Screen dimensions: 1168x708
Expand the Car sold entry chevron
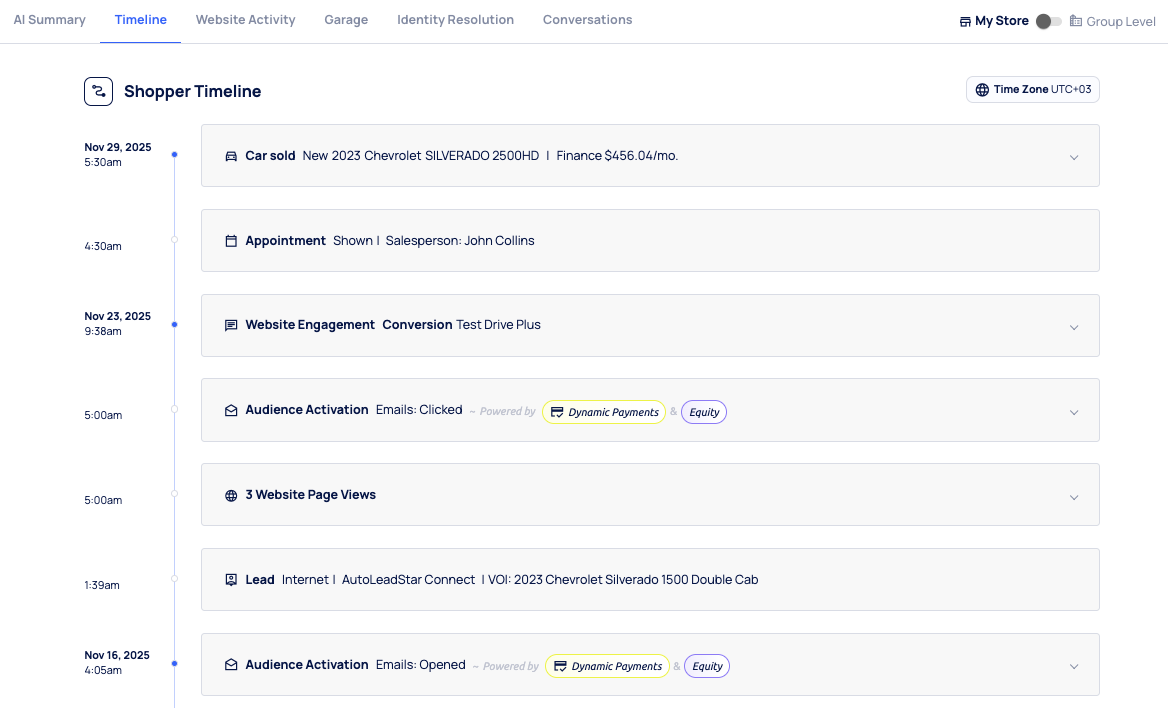click(x=1074, y=157)
